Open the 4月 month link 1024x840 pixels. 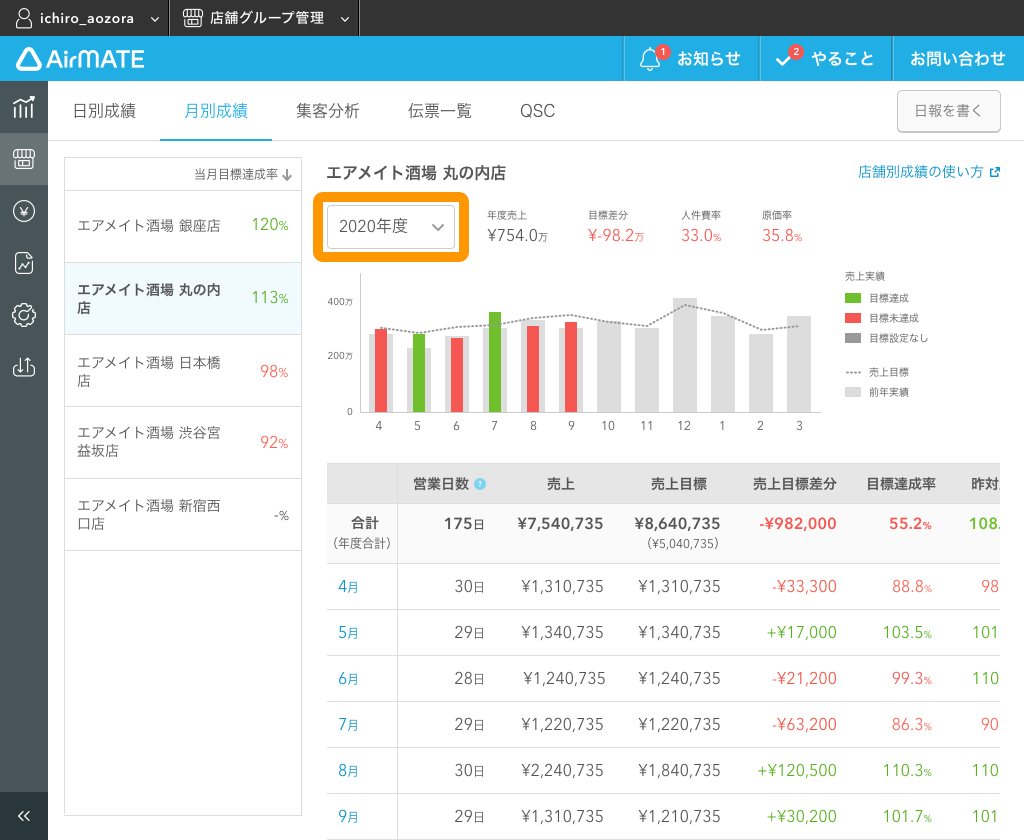click(348, 587)
